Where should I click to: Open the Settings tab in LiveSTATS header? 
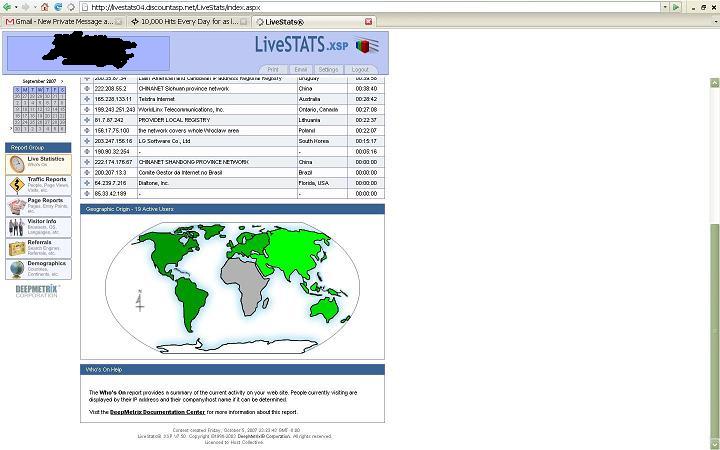click(x=328, y=69)
